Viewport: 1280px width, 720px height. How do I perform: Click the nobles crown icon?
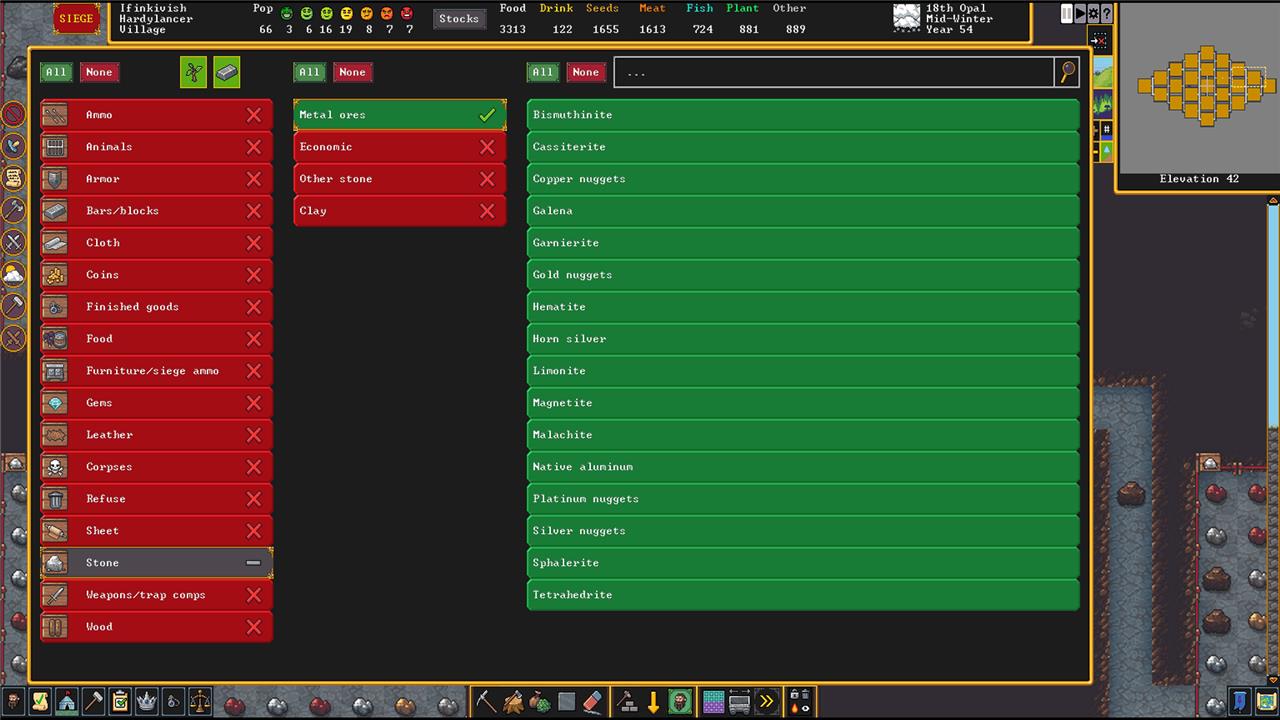tap(147, 701)
